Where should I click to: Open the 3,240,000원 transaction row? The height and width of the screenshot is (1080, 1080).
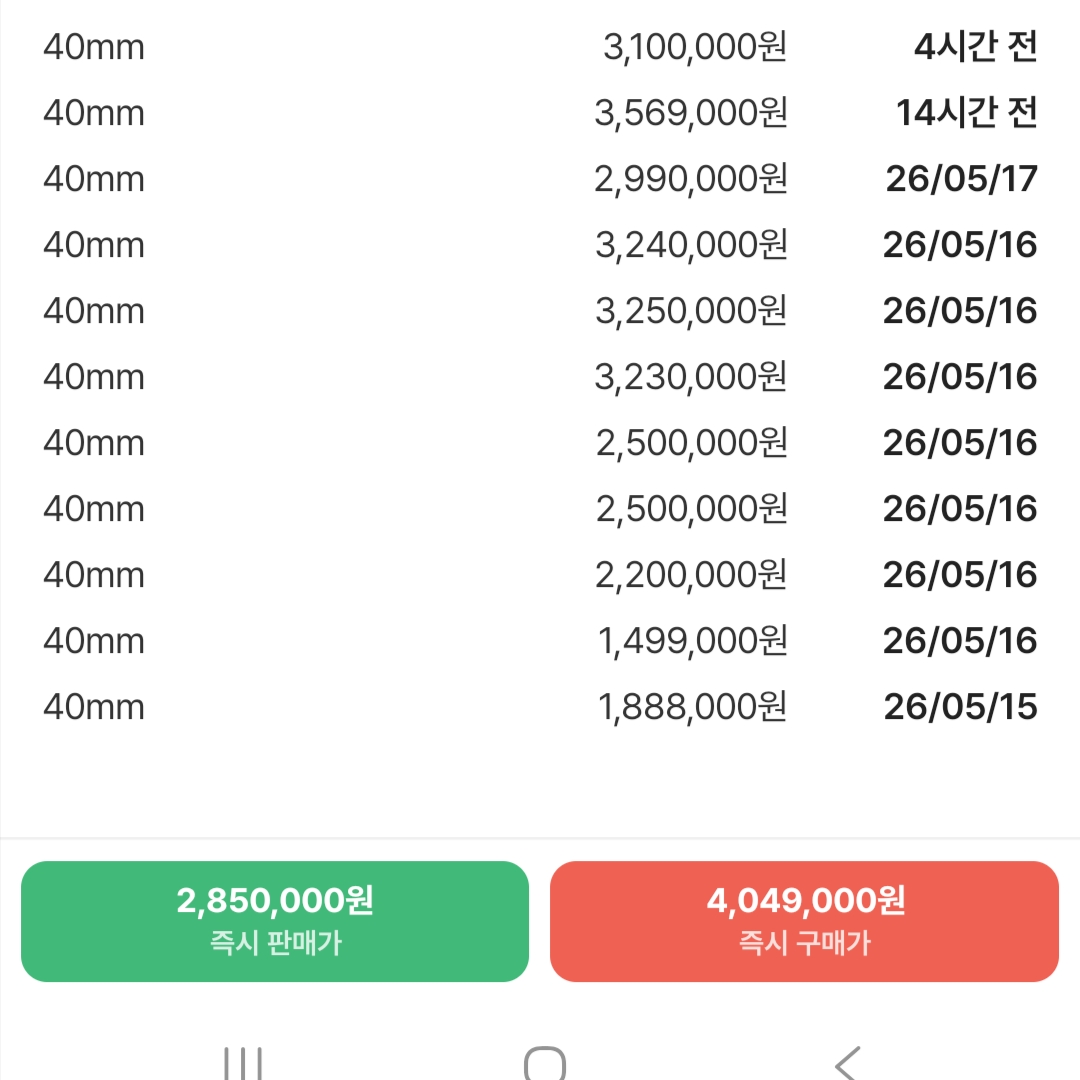point(540,245)
